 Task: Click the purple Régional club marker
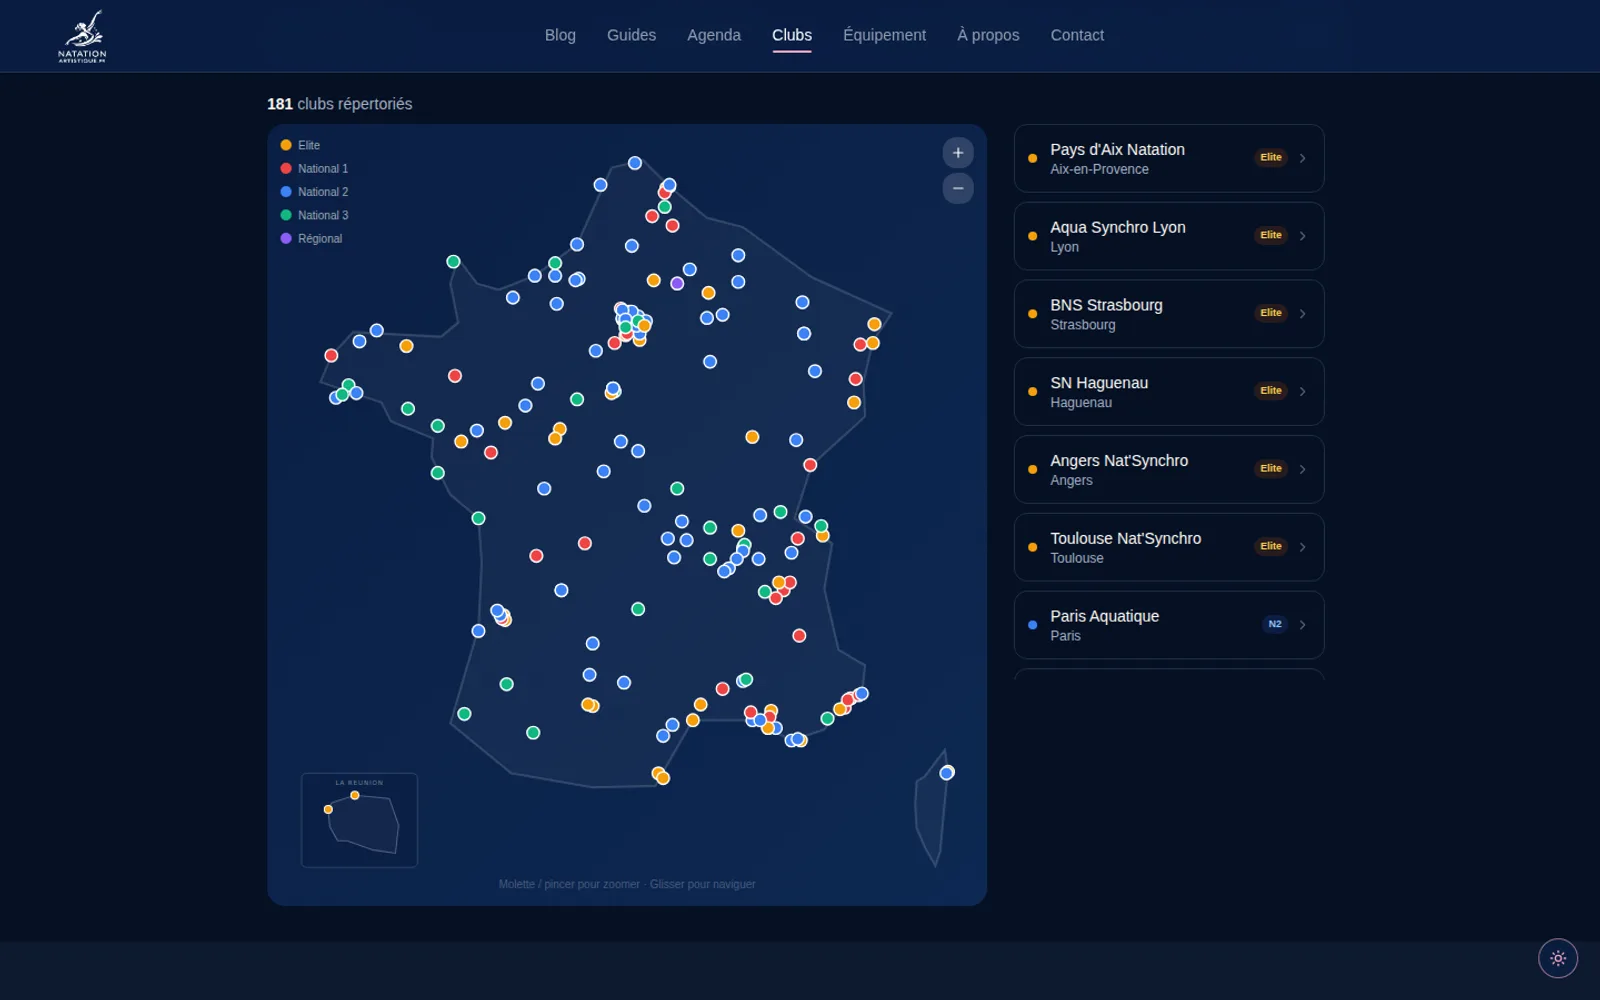click(x=677, y=284)
